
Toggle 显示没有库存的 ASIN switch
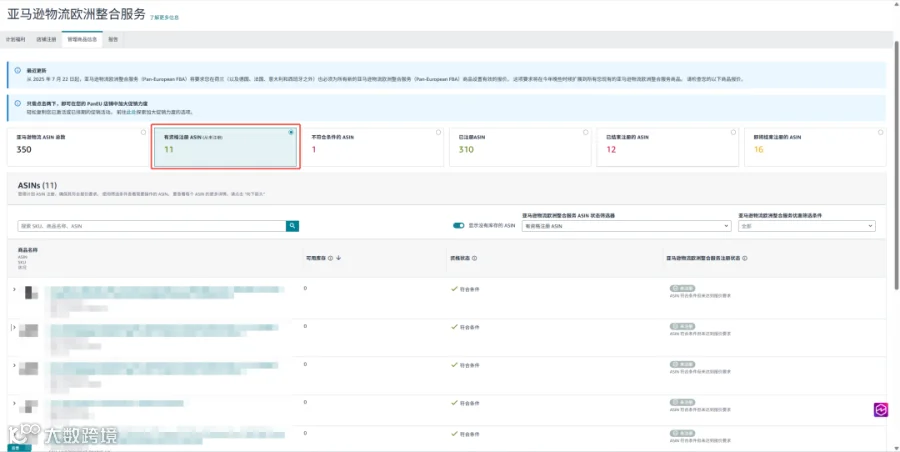pyautogui.click(x=459, y=226)
